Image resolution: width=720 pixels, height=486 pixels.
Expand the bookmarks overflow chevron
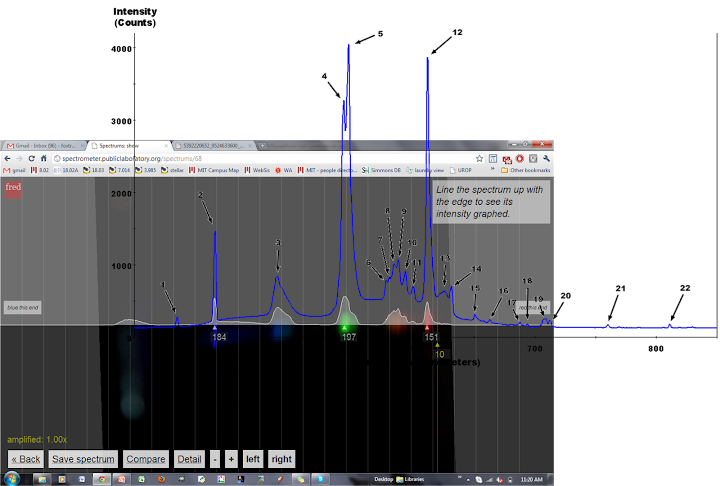point(493,169)
